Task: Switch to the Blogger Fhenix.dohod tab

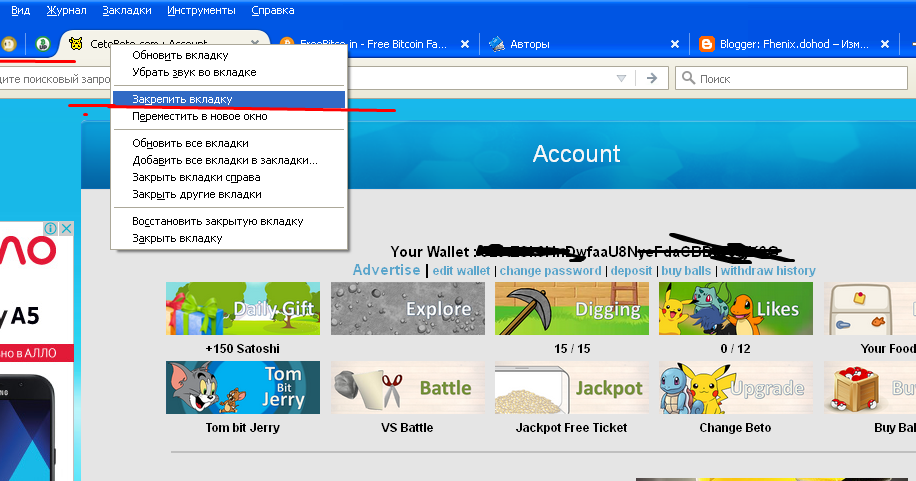Action: pos(794,44)
